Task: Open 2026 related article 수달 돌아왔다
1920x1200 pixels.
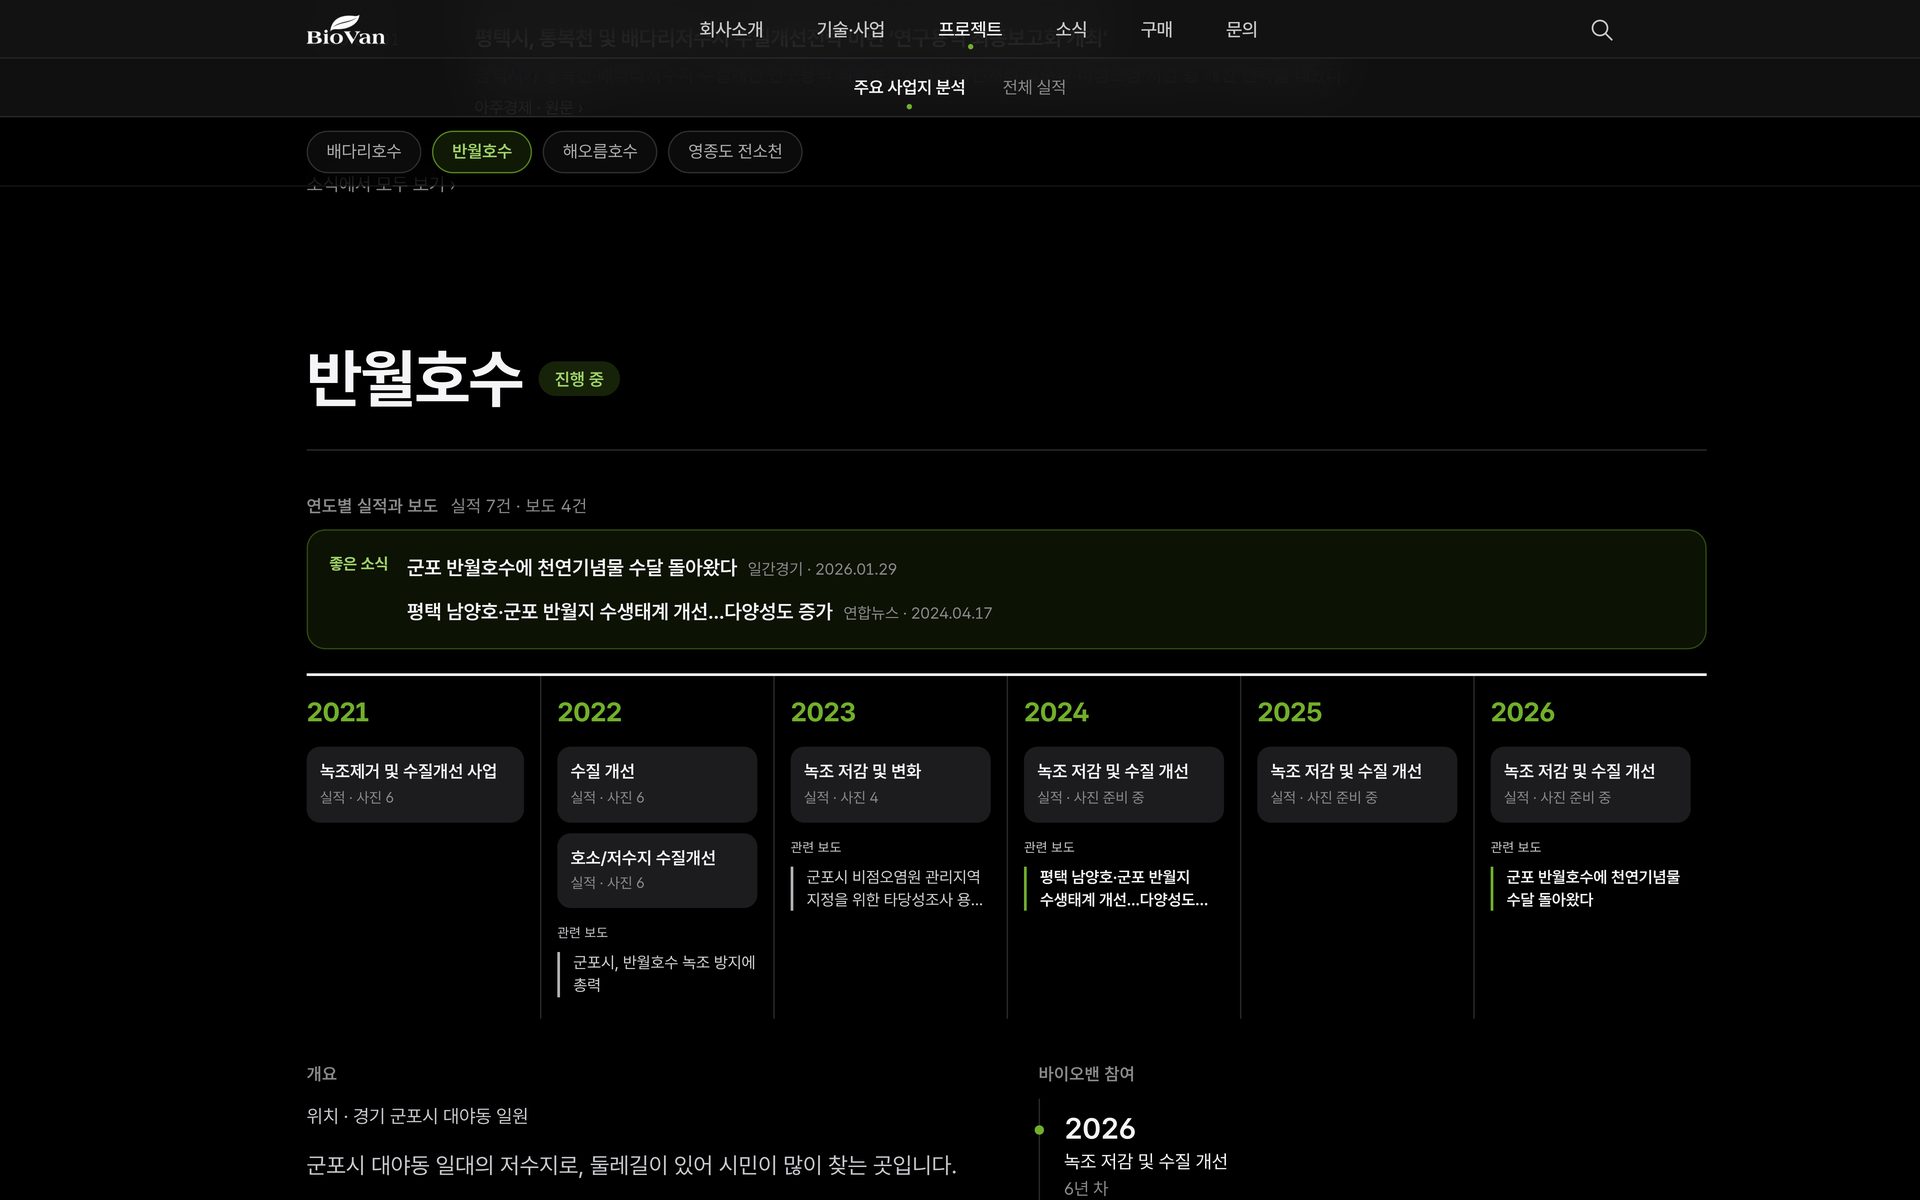Action: pos(1593,888)
